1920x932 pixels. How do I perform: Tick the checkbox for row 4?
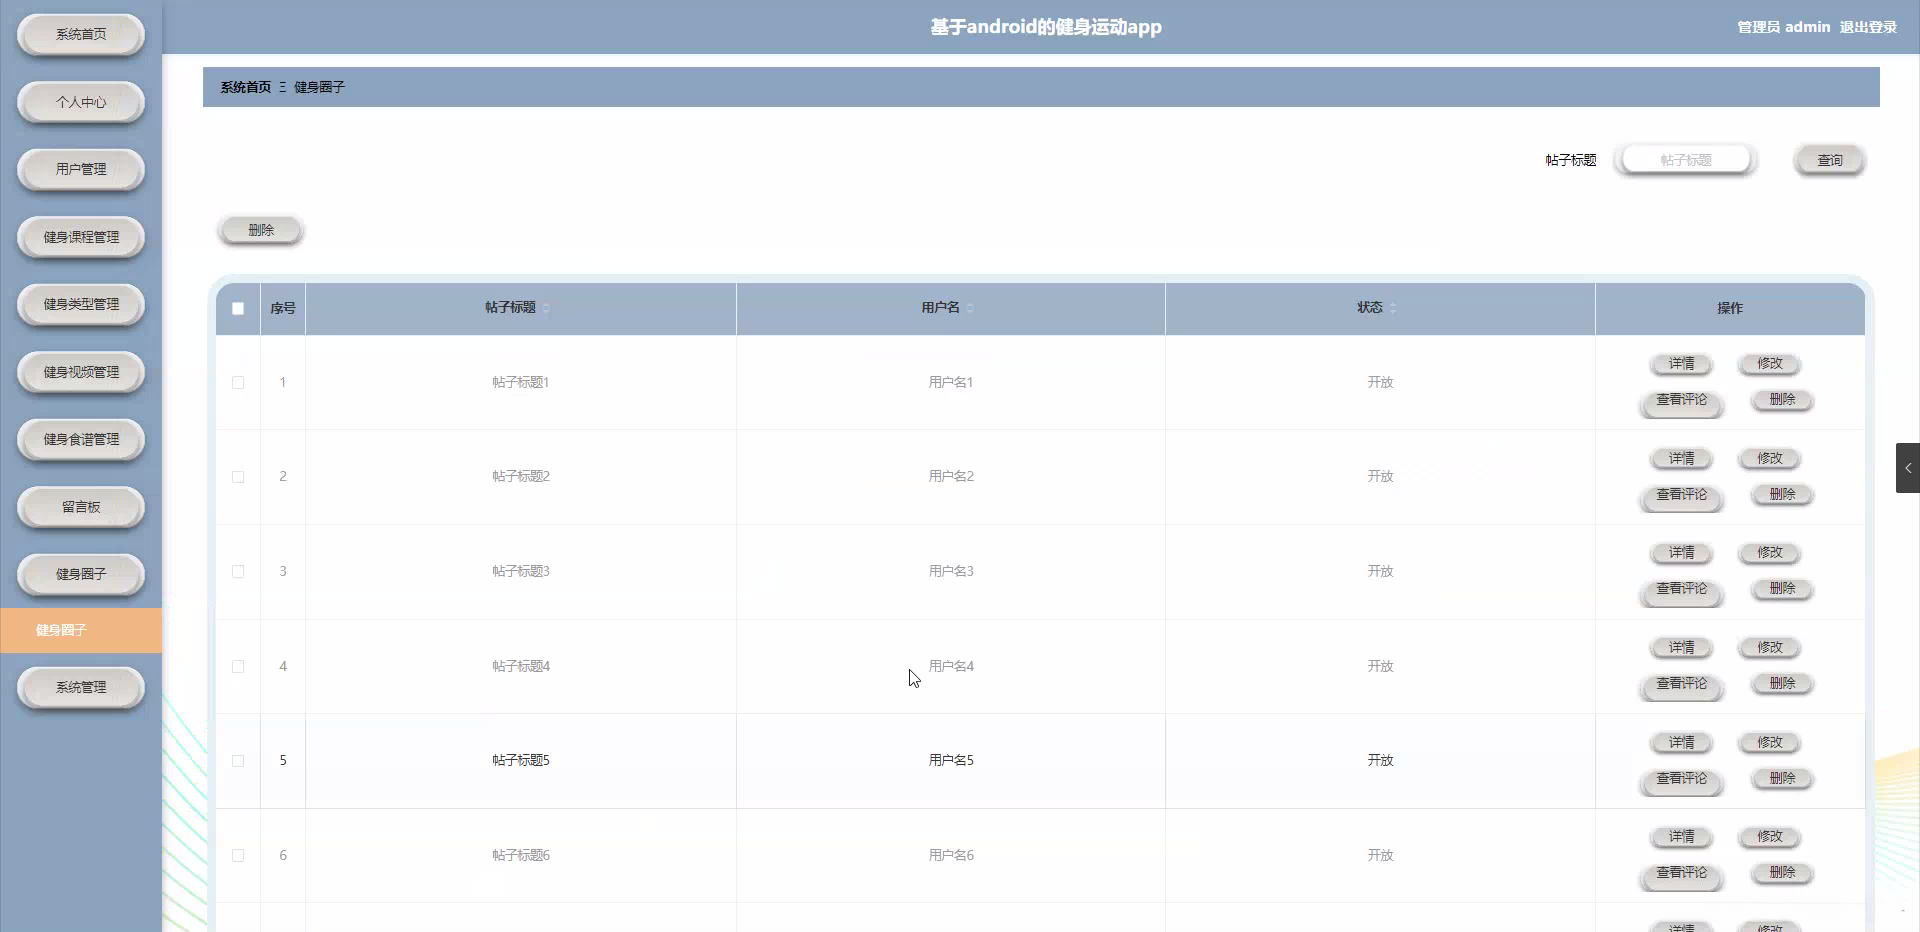(x=238, y=666)
